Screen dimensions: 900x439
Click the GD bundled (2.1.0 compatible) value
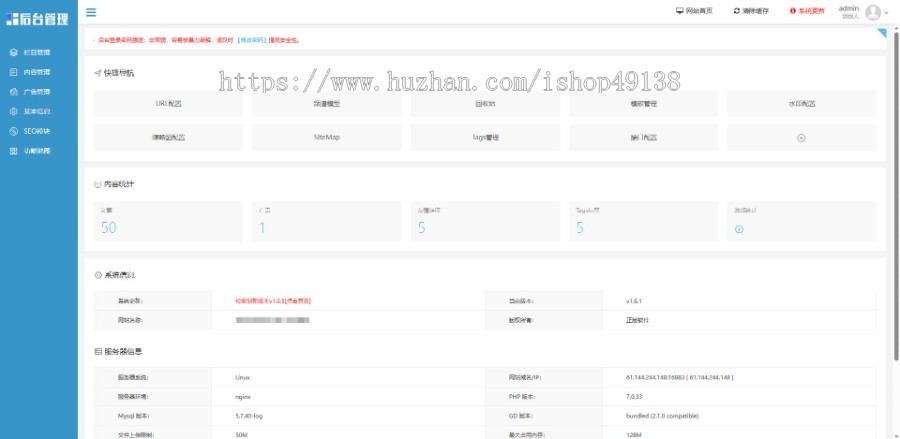tap(662, 416)
